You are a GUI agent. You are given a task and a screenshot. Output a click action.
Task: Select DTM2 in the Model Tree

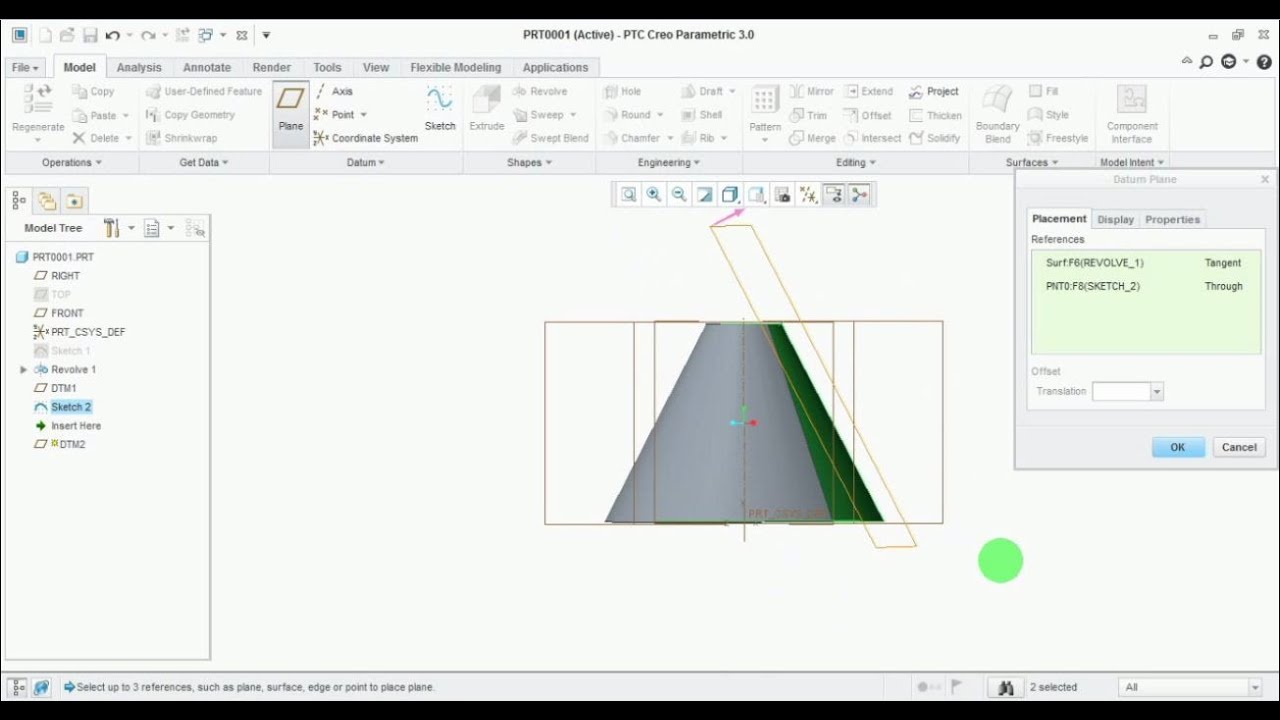pyautogui.click(x=71, y=444)
